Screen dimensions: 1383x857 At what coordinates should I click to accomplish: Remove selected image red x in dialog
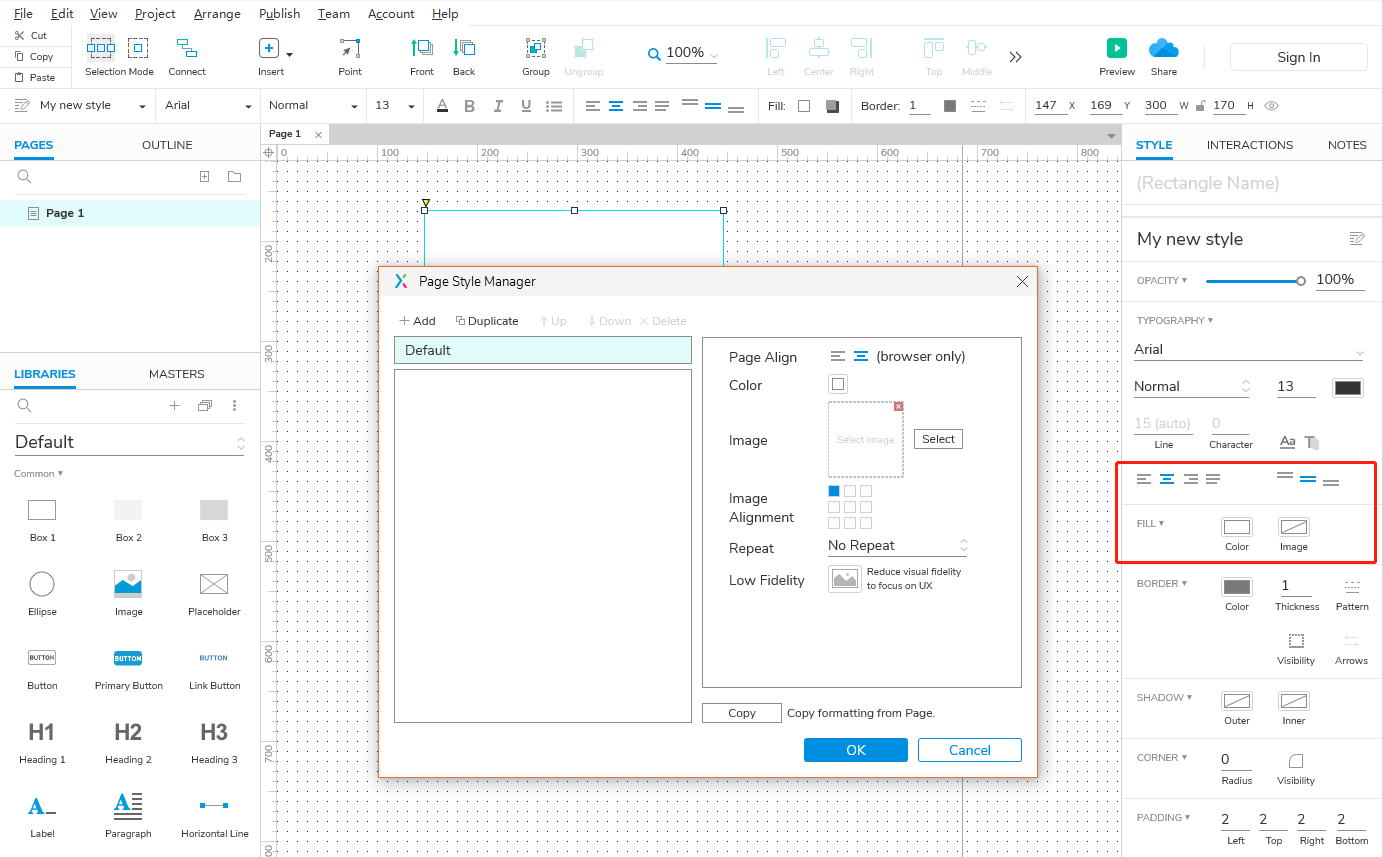[x=898, y=406]
